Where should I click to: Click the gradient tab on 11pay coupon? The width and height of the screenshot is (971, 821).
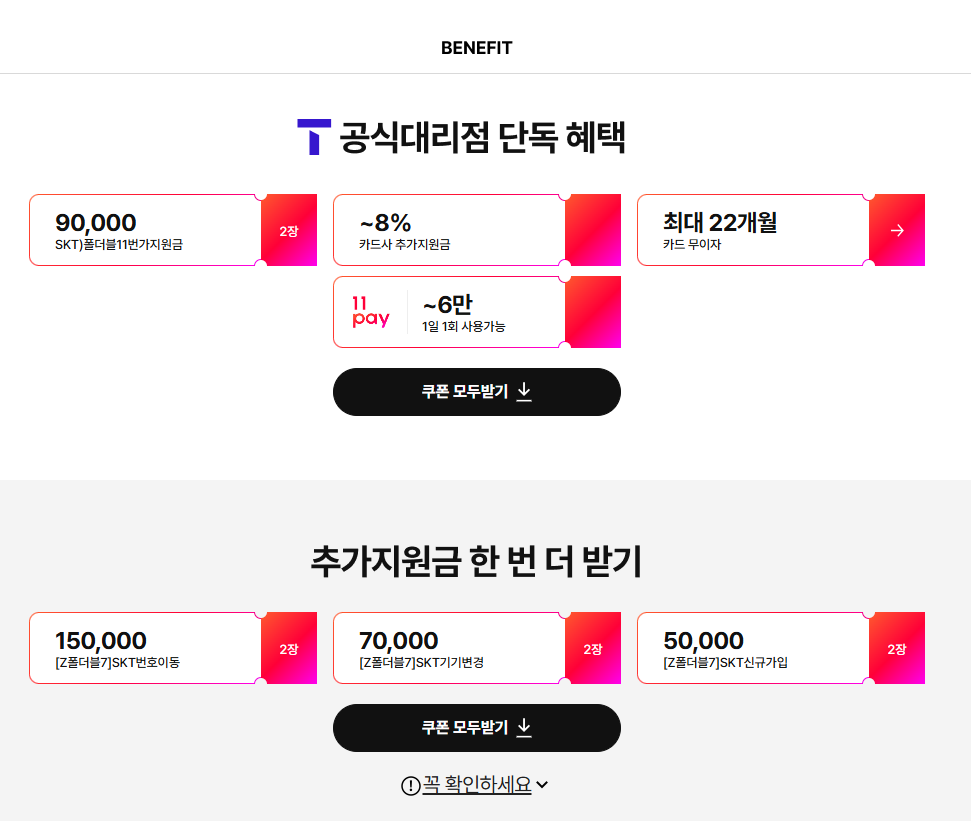[x=593, y=312]
